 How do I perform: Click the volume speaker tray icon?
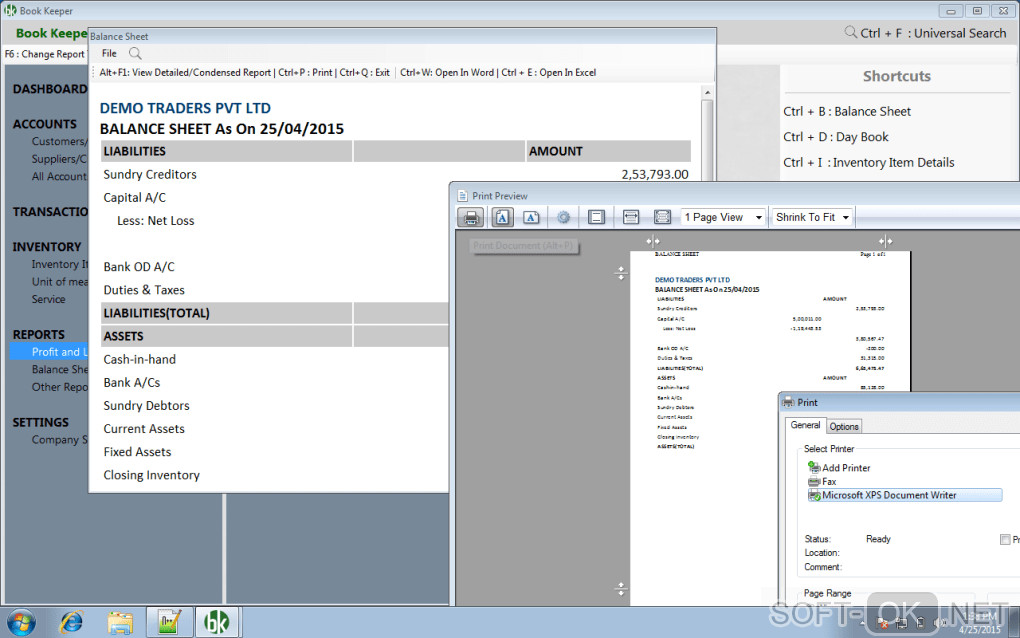click(x=937, y=624)
